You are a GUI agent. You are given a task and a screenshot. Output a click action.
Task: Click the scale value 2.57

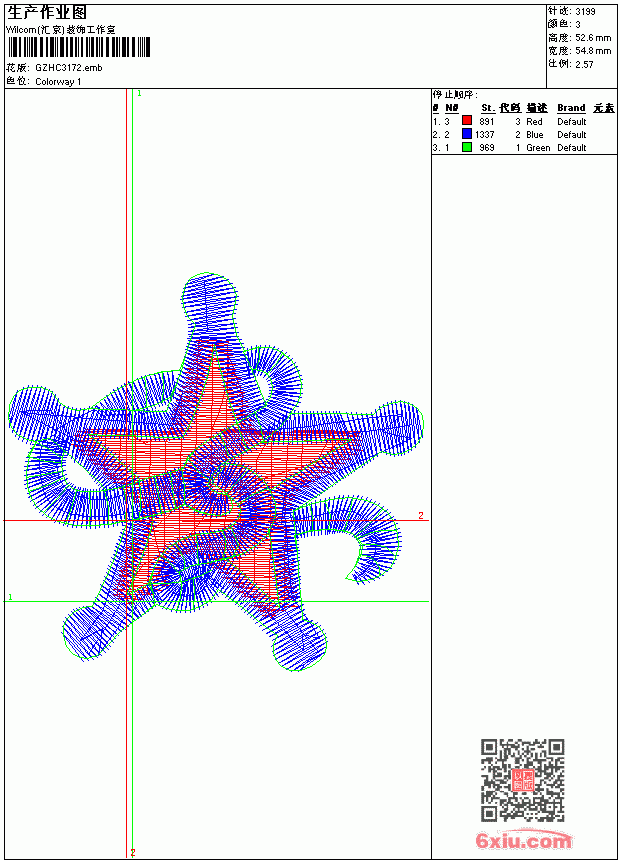tap(584, 64)
